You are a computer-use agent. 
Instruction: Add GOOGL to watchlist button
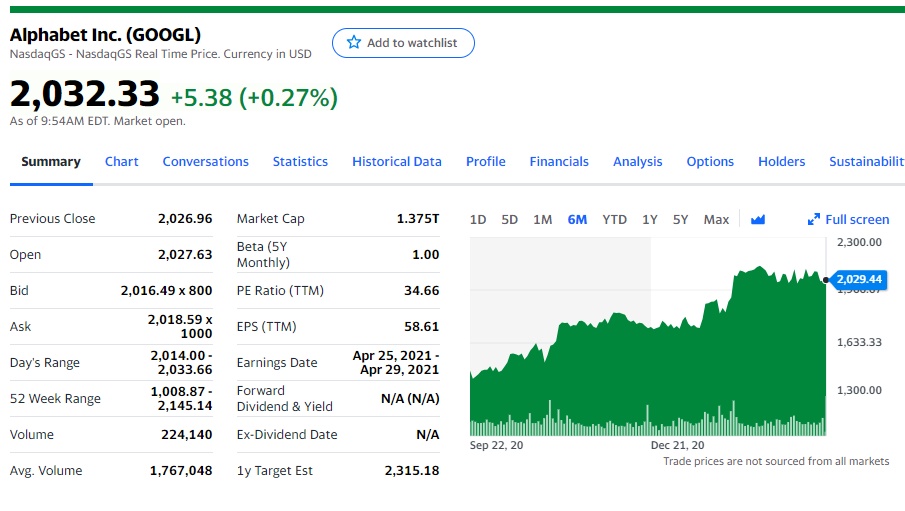click(x=403, y=43)
